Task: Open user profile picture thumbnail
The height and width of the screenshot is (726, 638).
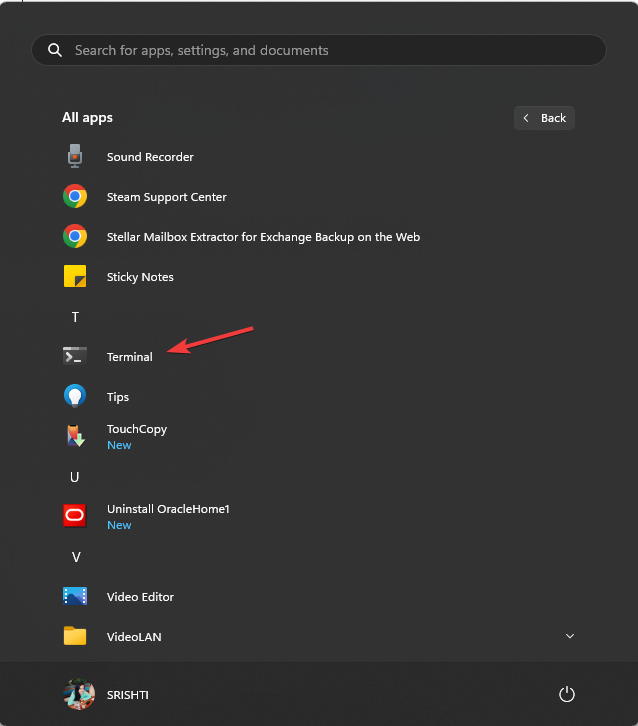Action: pyautogui.click(x=79, y=695)
